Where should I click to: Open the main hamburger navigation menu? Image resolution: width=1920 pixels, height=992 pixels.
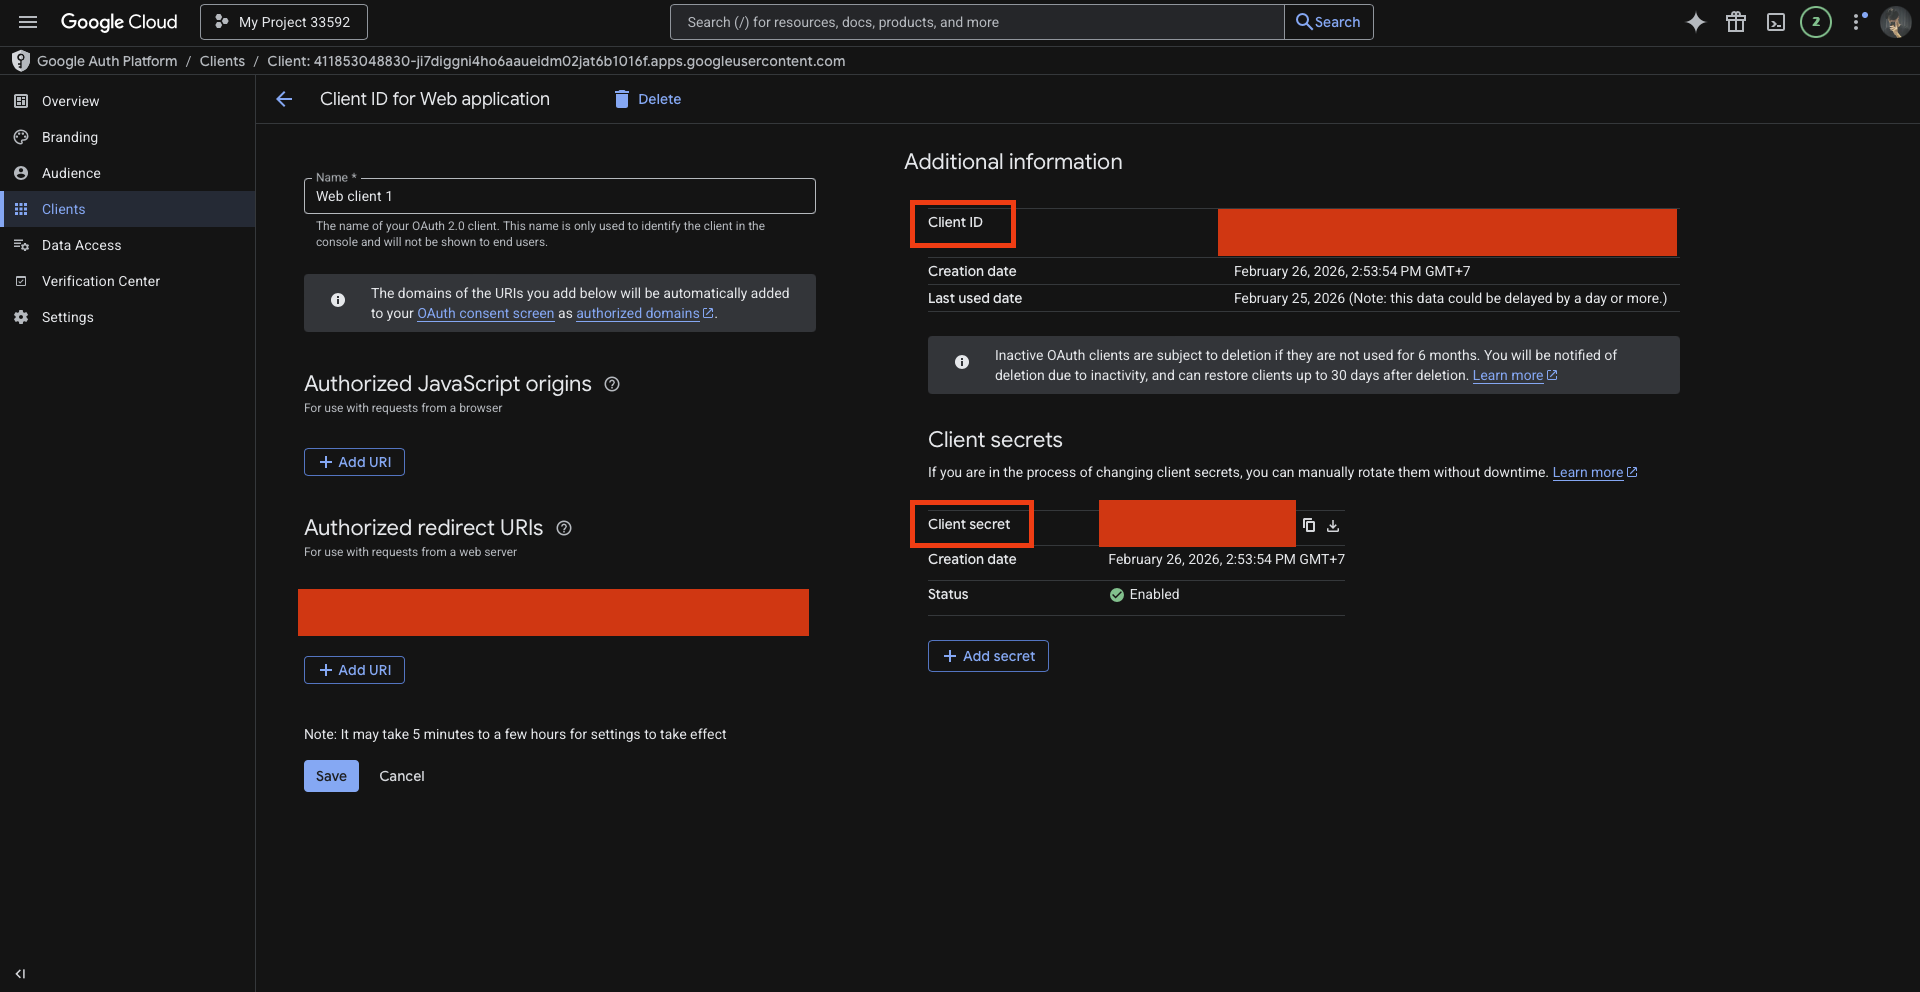tap(28, 22)
